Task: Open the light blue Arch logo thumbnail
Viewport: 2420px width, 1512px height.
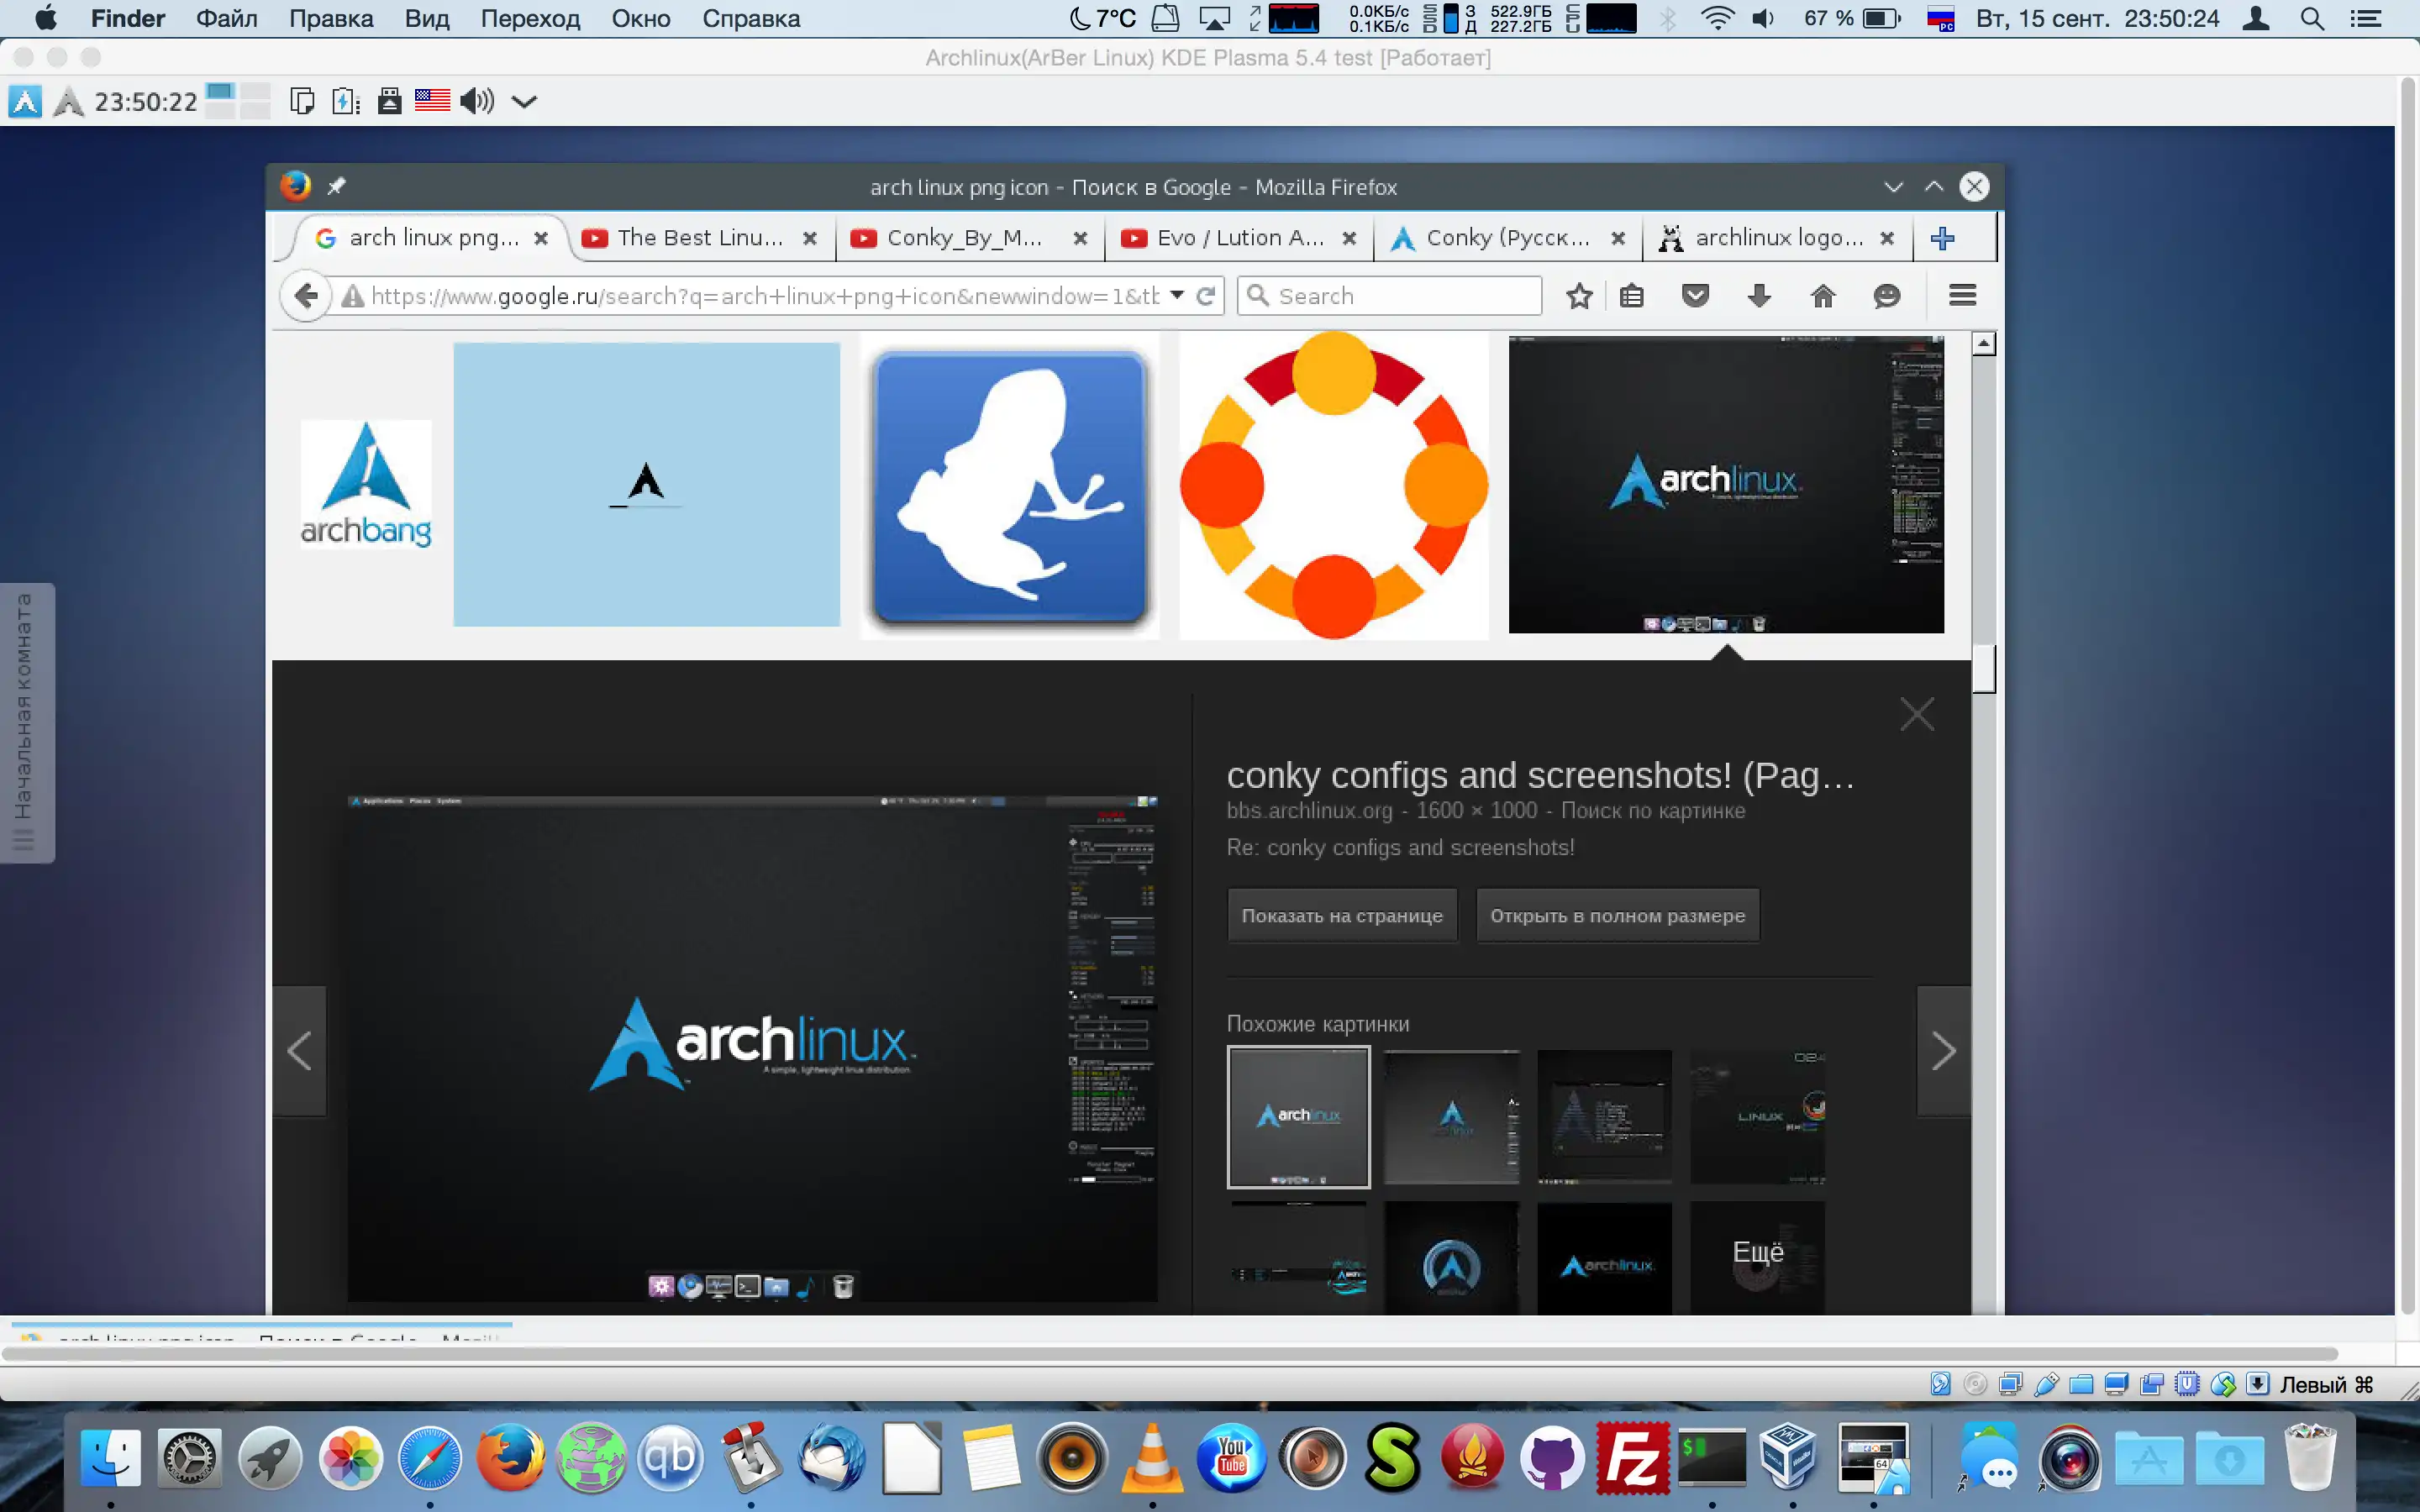Action: coord(647,485)
